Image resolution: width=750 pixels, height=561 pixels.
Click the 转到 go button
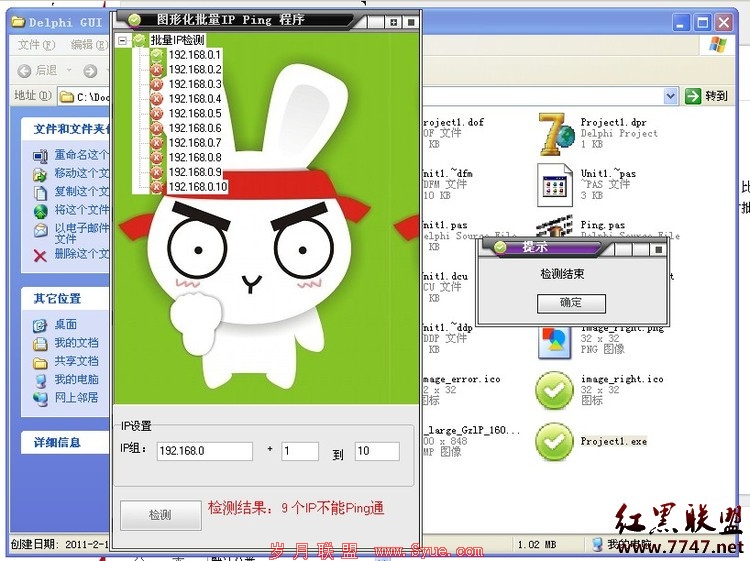click(706, 96)
